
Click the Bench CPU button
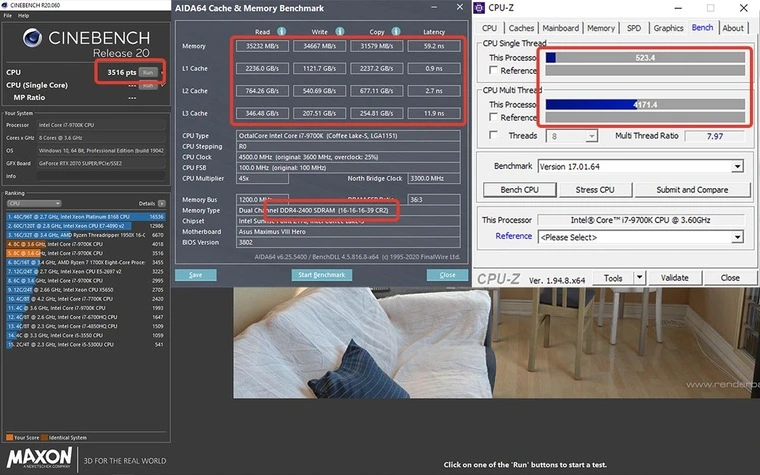pos(518,189)
